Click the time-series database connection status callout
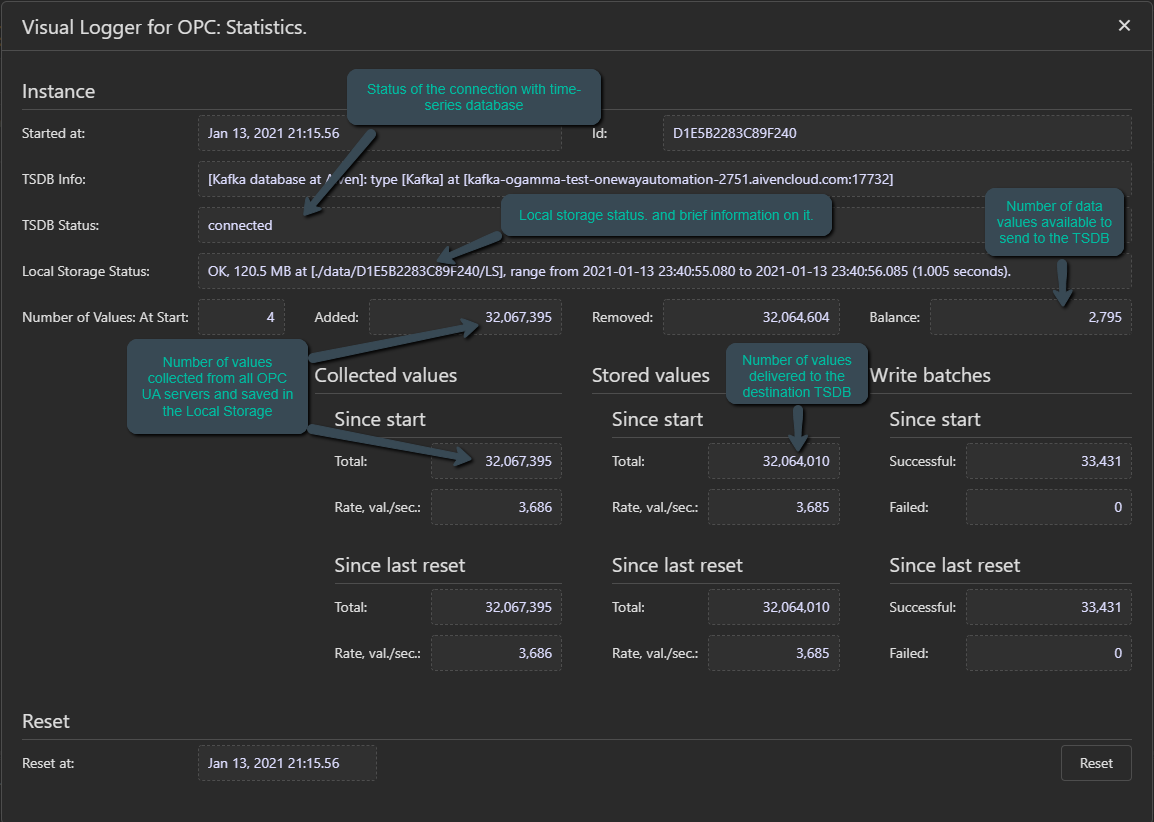The height and width of the screenshot is (822, 1154). click(x=473, y=96)
